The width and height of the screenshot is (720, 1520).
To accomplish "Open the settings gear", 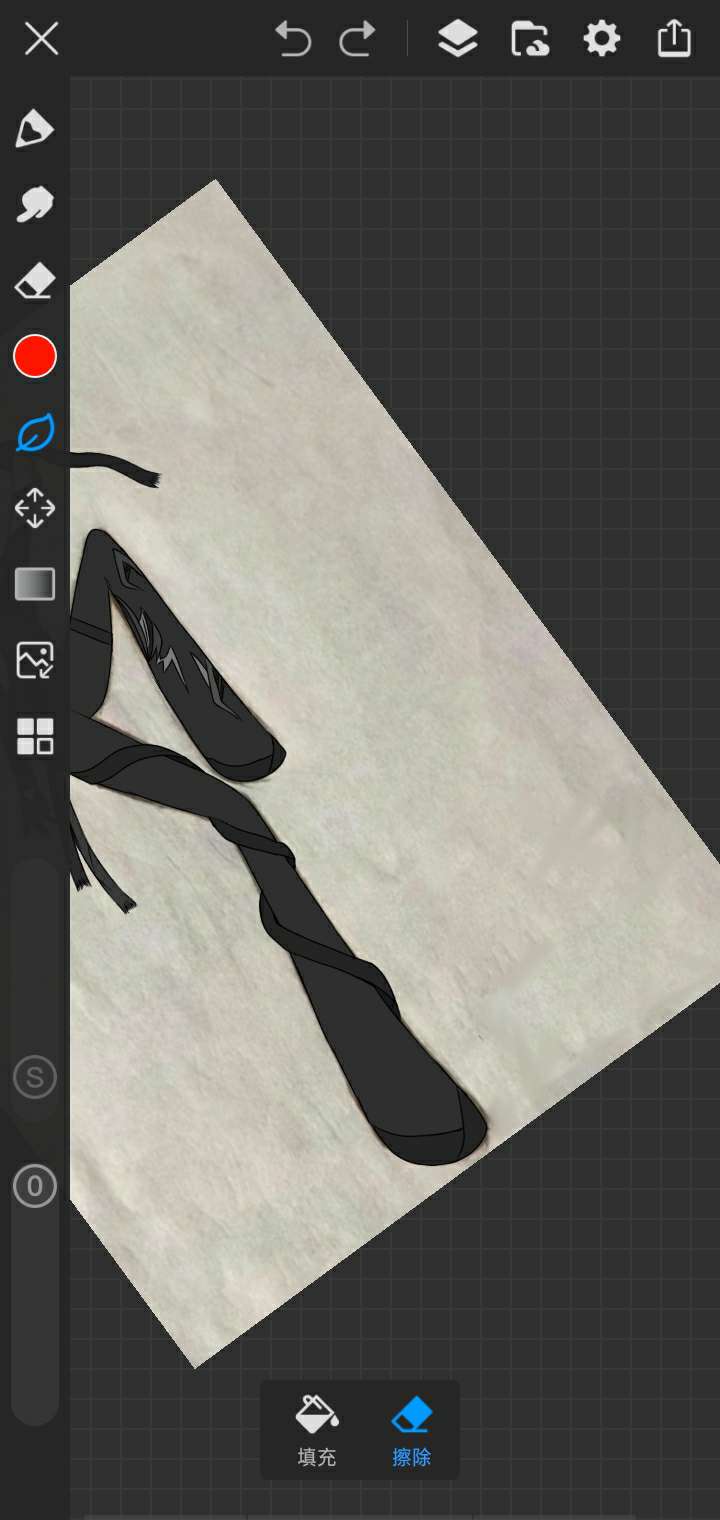I will click(x=601, y=40).
